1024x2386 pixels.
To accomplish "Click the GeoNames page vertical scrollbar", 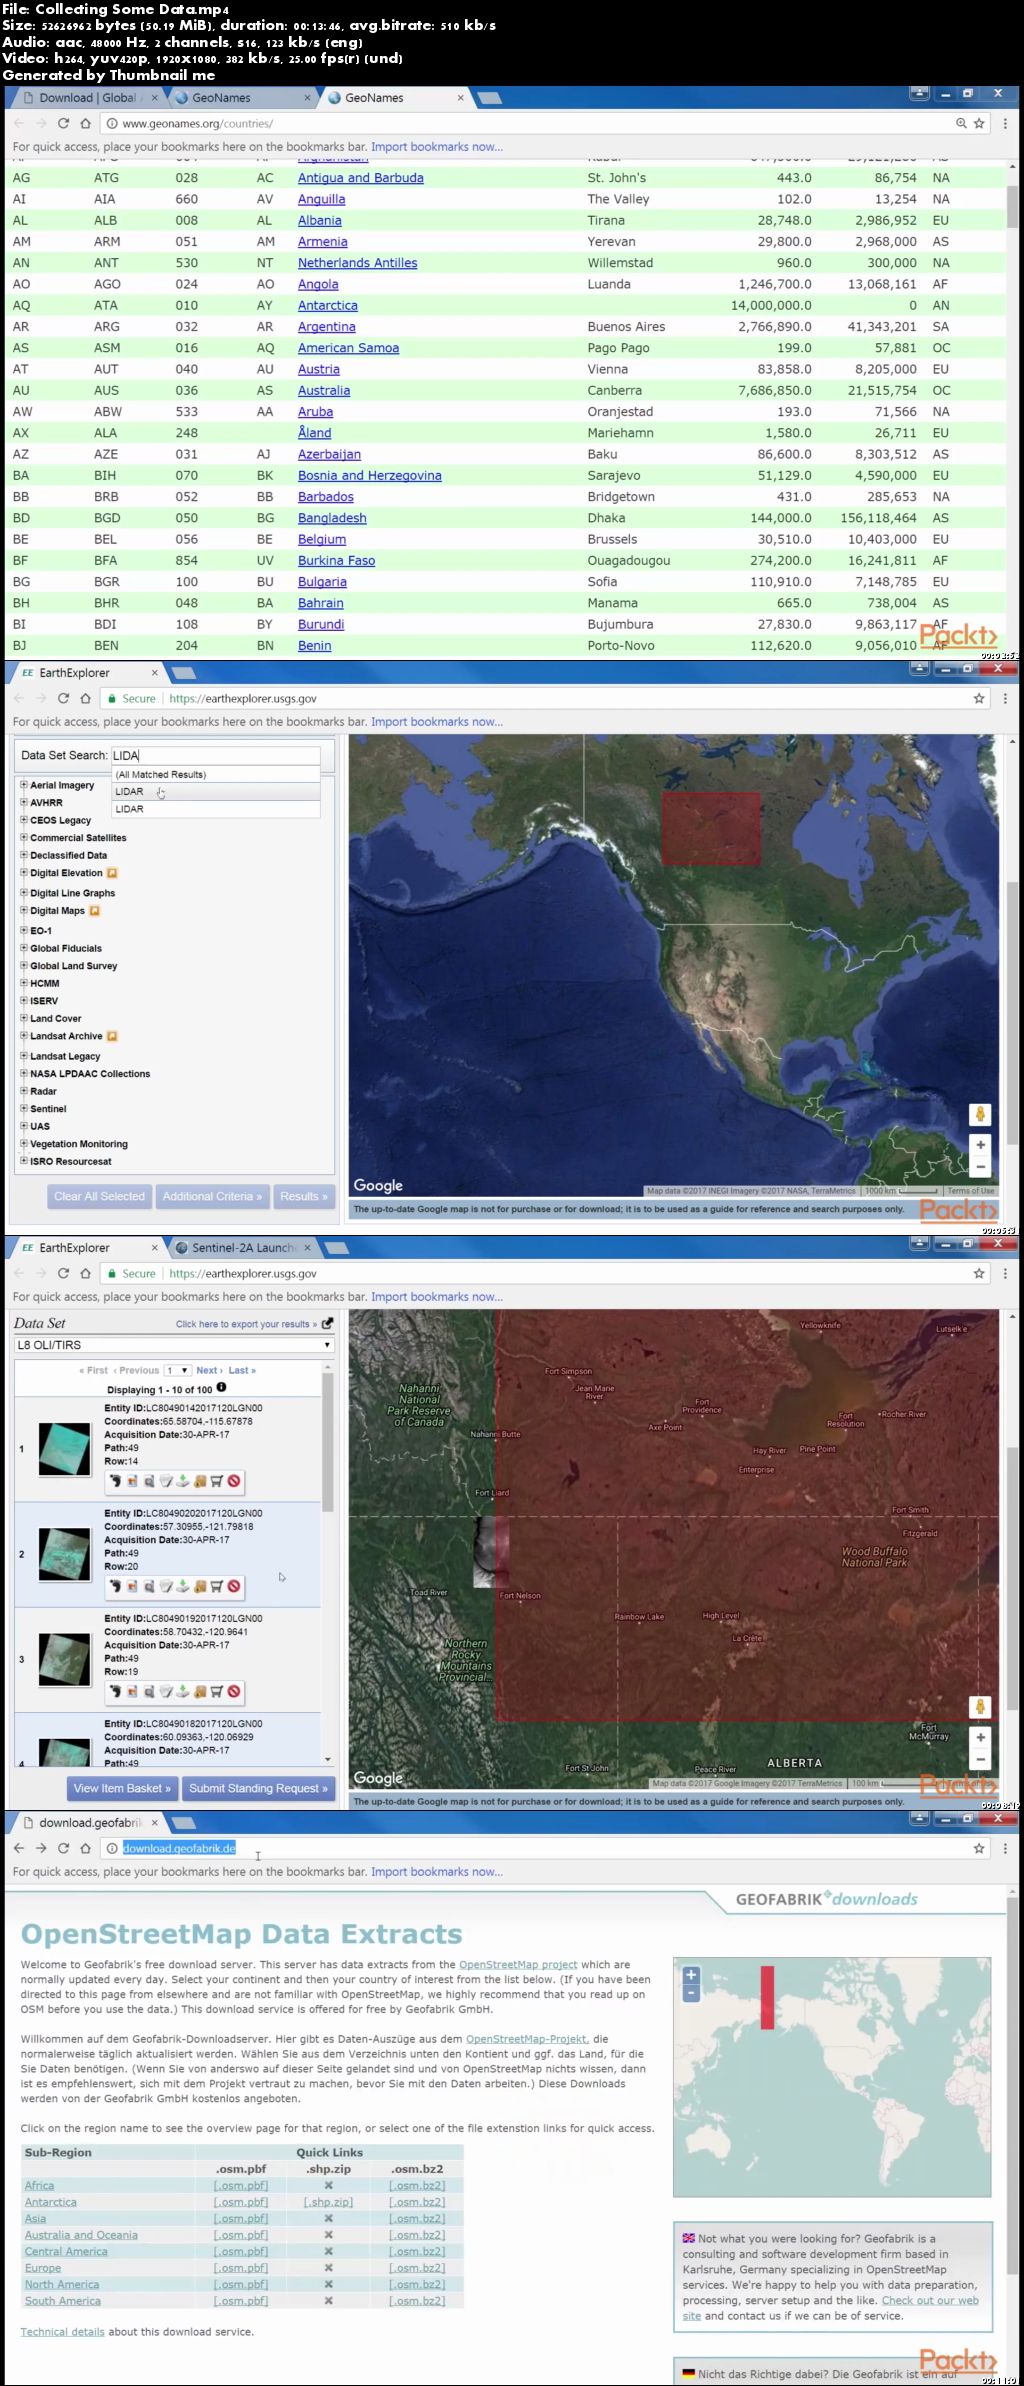I will [1012, 205].
